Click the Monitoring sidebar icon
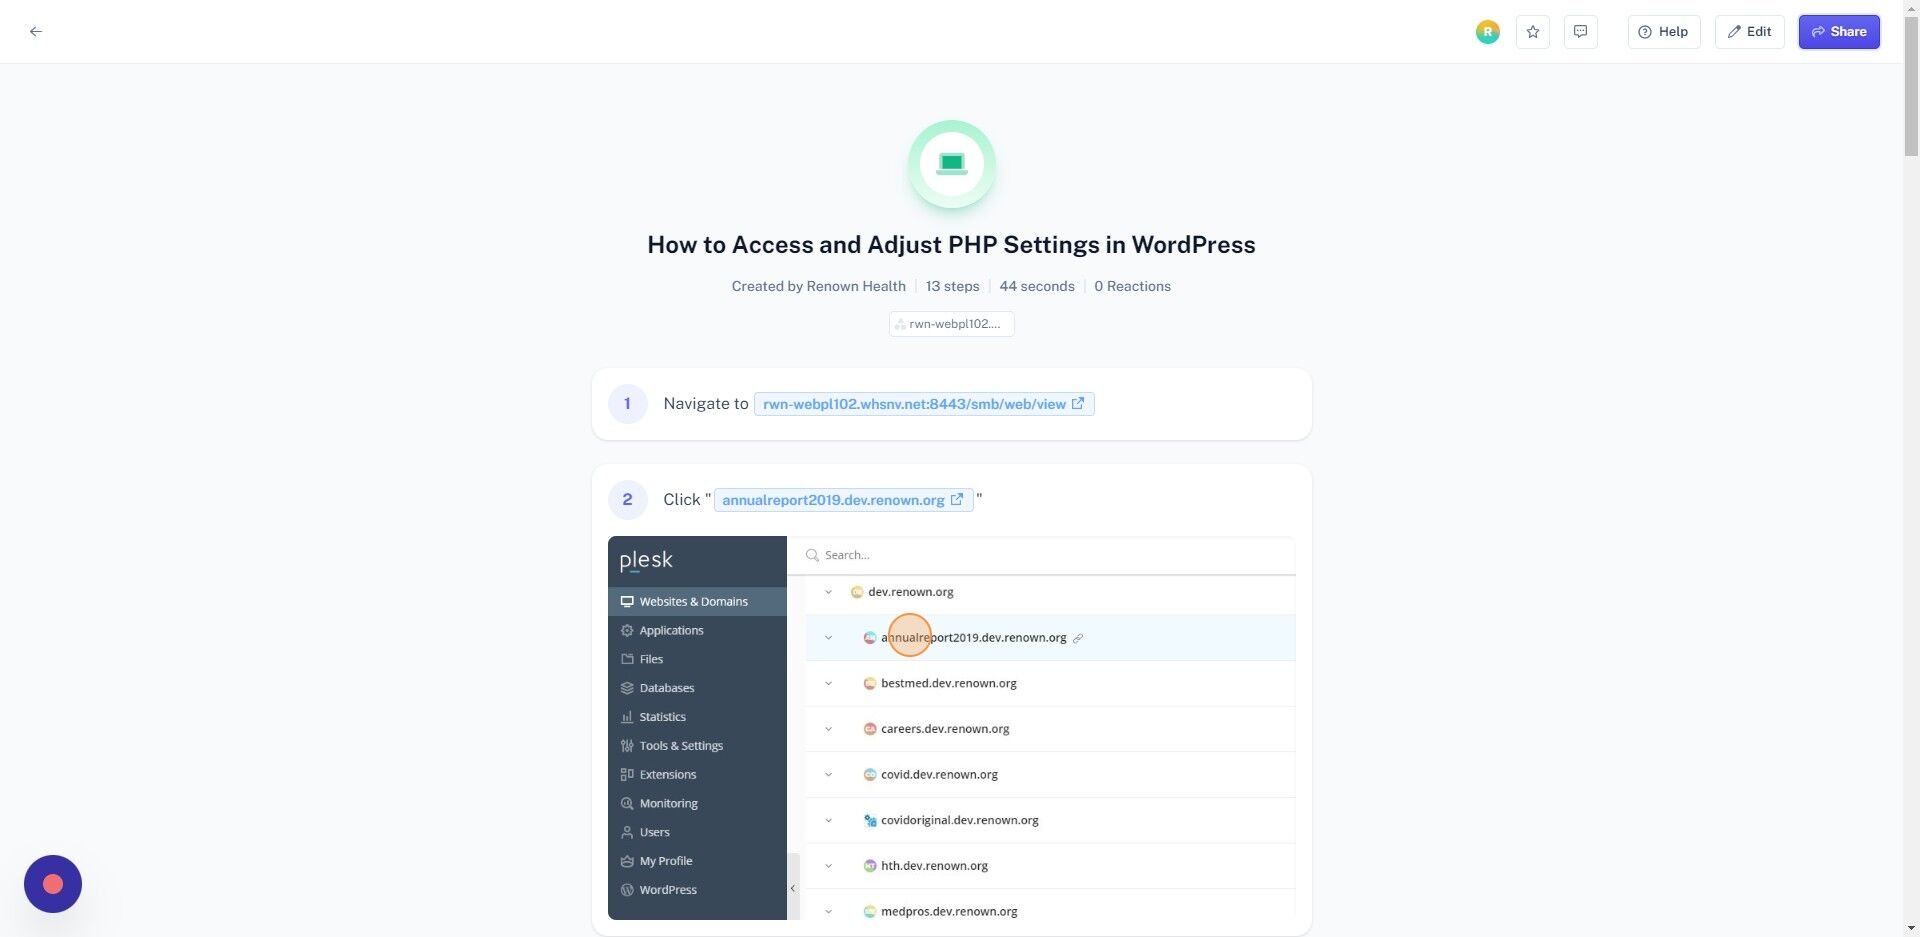The image size is (1920, 937). (x=627, y=804)
